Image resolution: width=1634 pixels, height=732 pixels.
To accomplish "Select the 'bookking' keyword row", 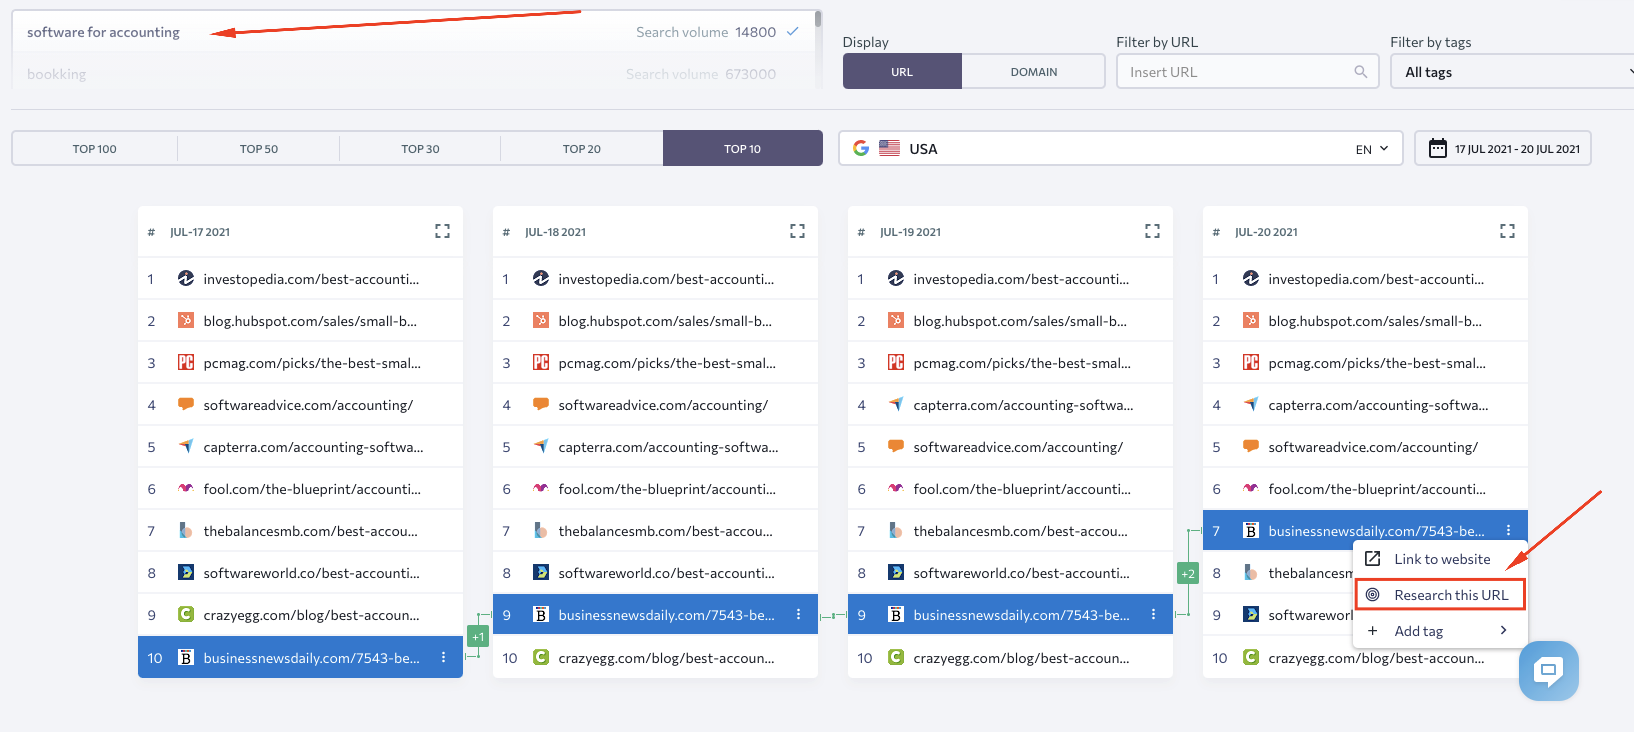I will 413,73.
